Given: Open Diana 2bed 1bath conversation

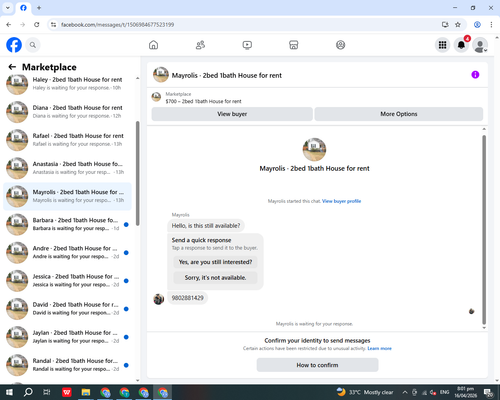Looking at the screenshot, I should pyautogui.click(x=68, y=112).
